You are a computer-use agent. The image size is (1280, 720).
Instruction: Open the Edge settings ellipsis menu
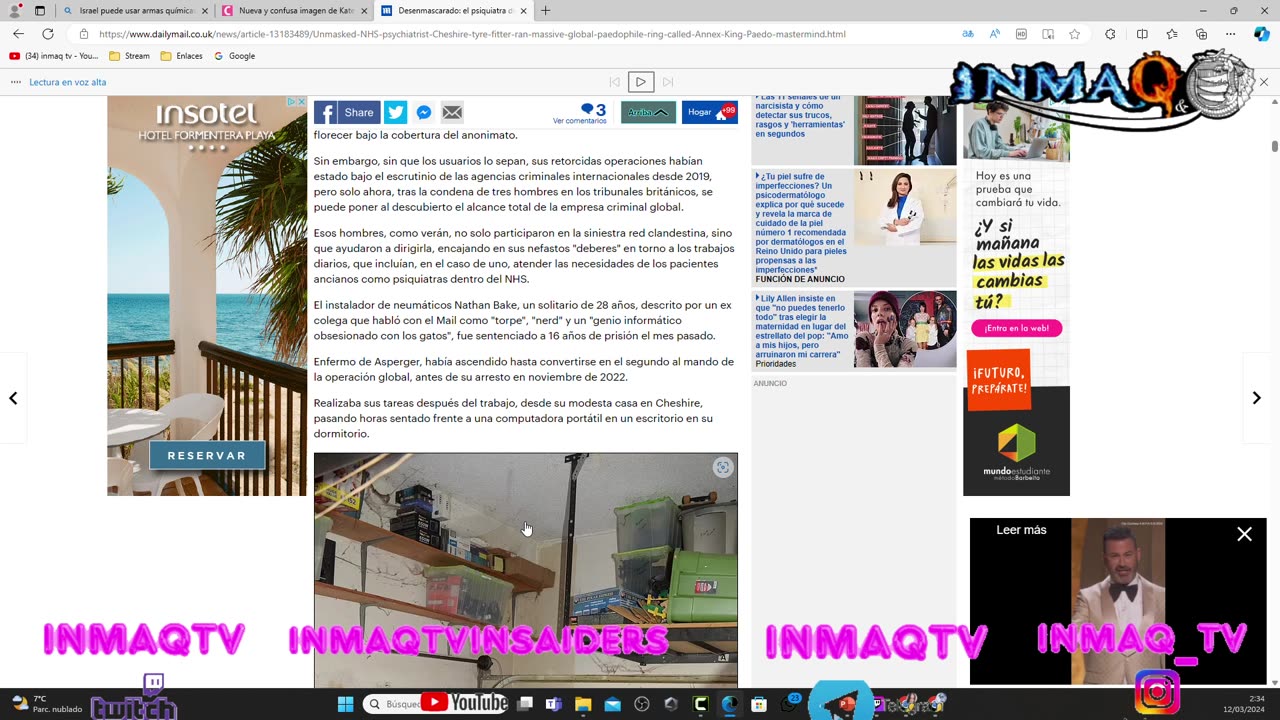click(1230, 34)
